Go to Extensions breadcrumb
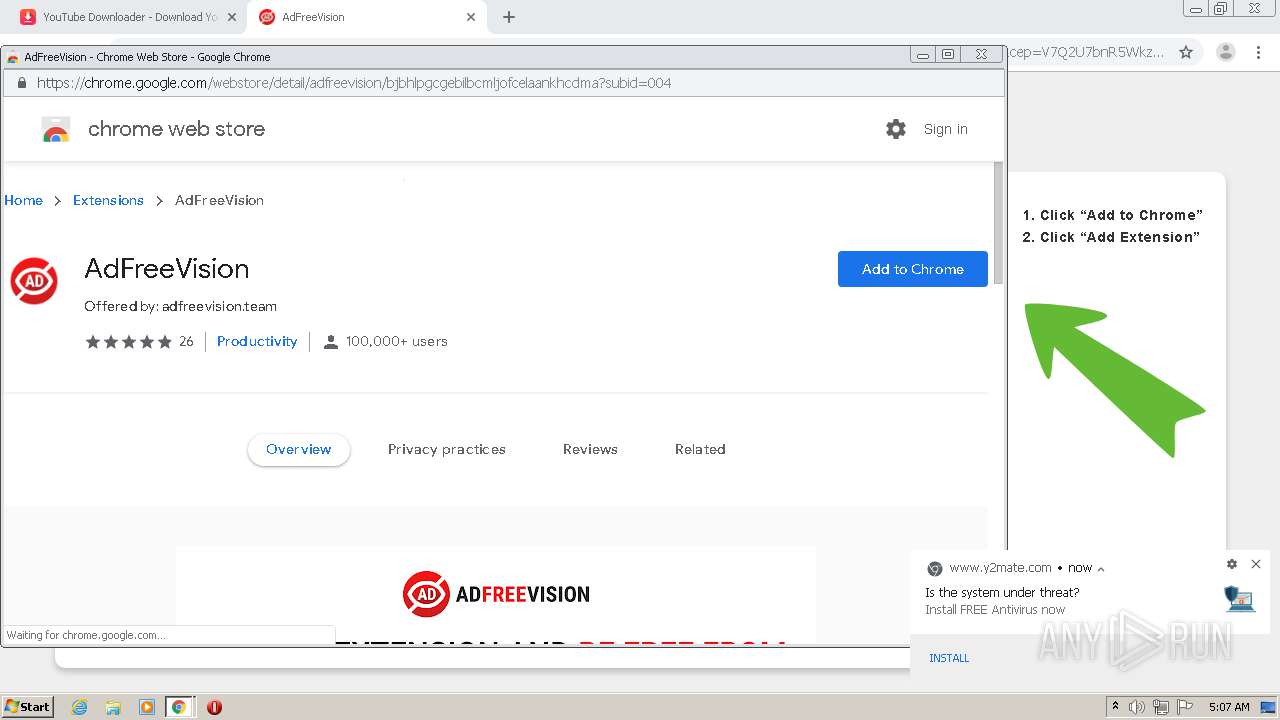Viewport: 1280px width, 720px height. (x=108, y=200)
